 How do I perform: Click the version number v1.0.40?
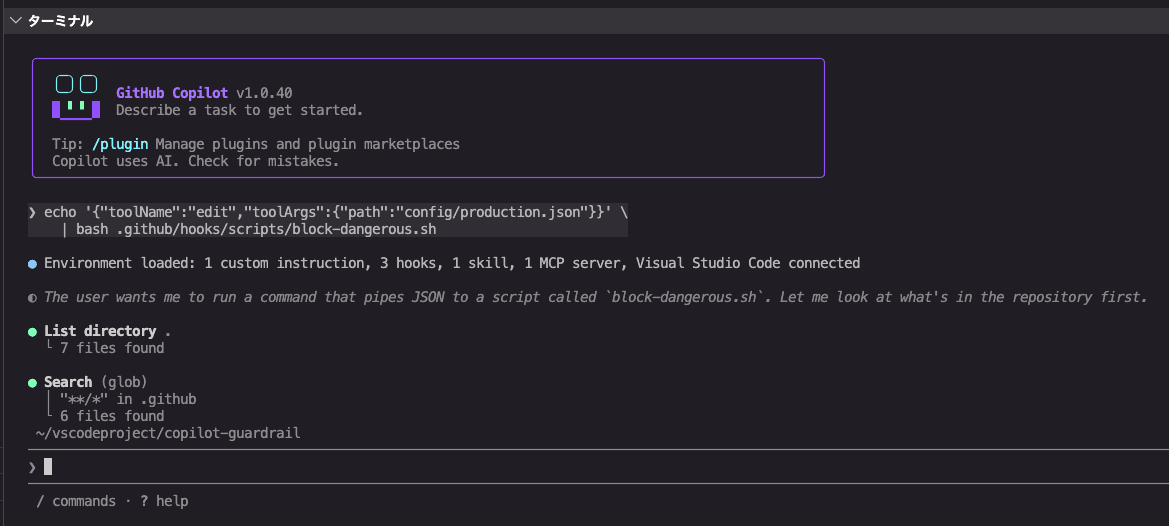coord(264,93)
